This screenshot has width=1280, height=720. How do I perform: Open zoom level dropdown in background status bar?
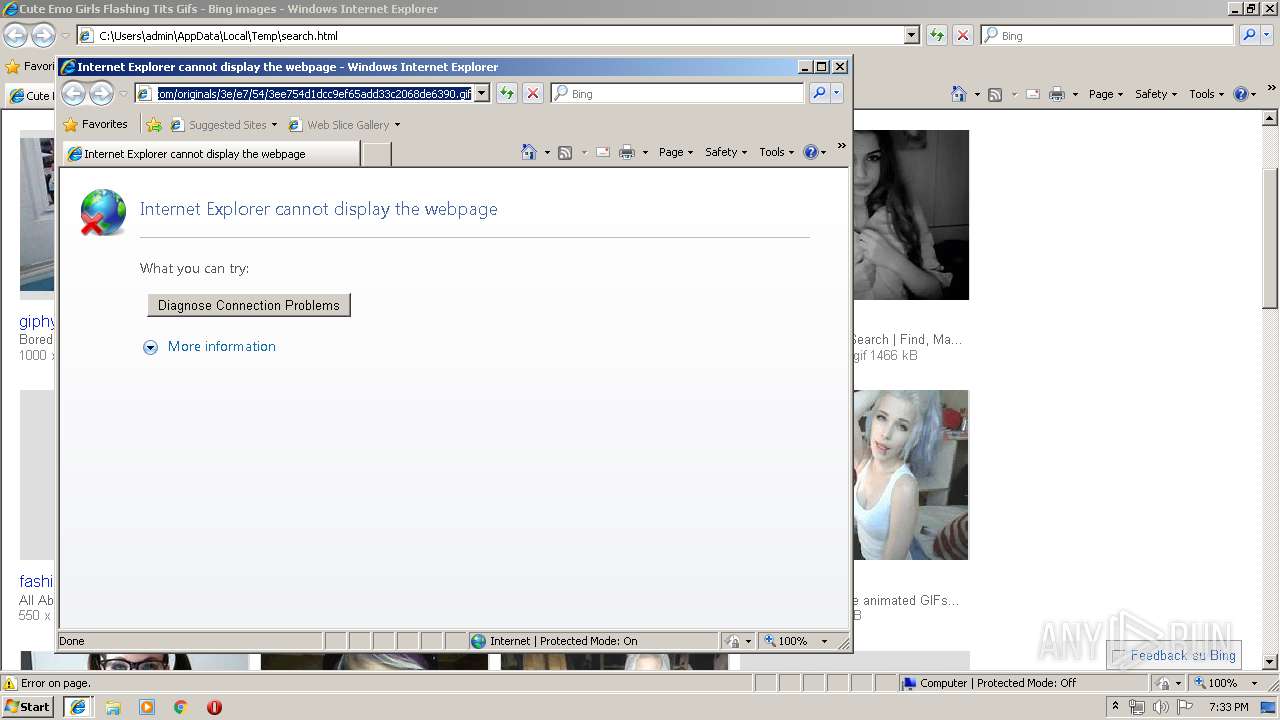(1254, 683)
